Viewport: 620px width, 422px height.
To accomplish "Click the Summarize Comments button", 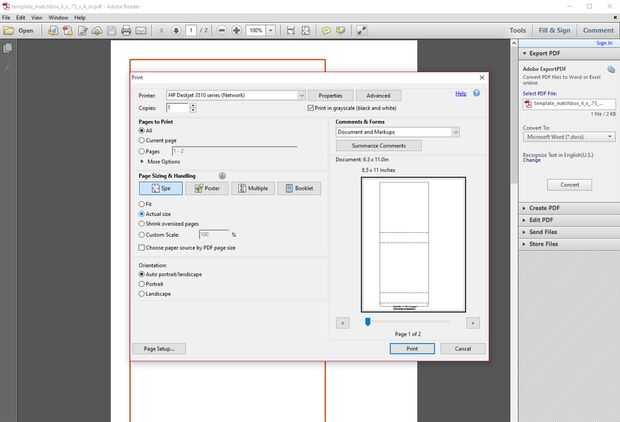I will coord(379,146).
